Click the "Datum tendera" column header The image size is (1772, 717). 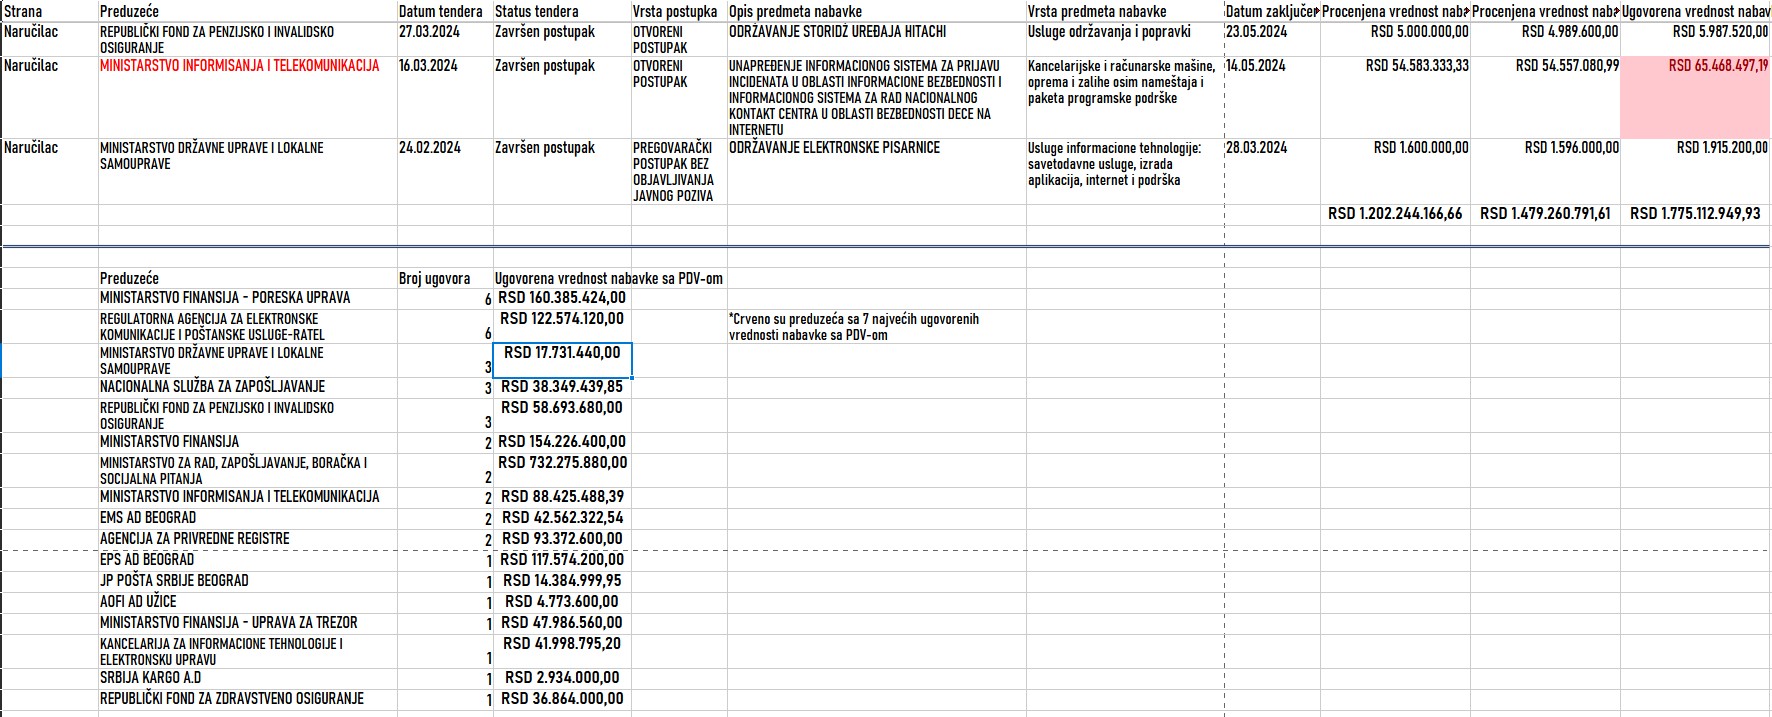point(440,11)
